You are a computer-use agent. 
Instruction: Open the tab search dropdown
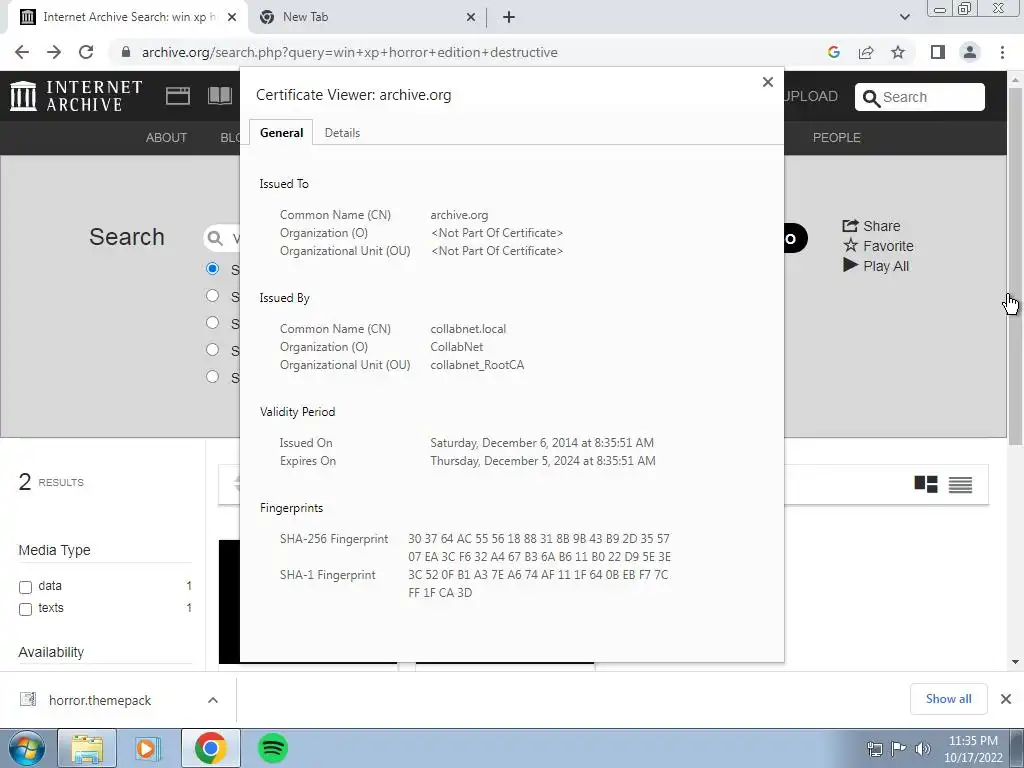(904, 17)
